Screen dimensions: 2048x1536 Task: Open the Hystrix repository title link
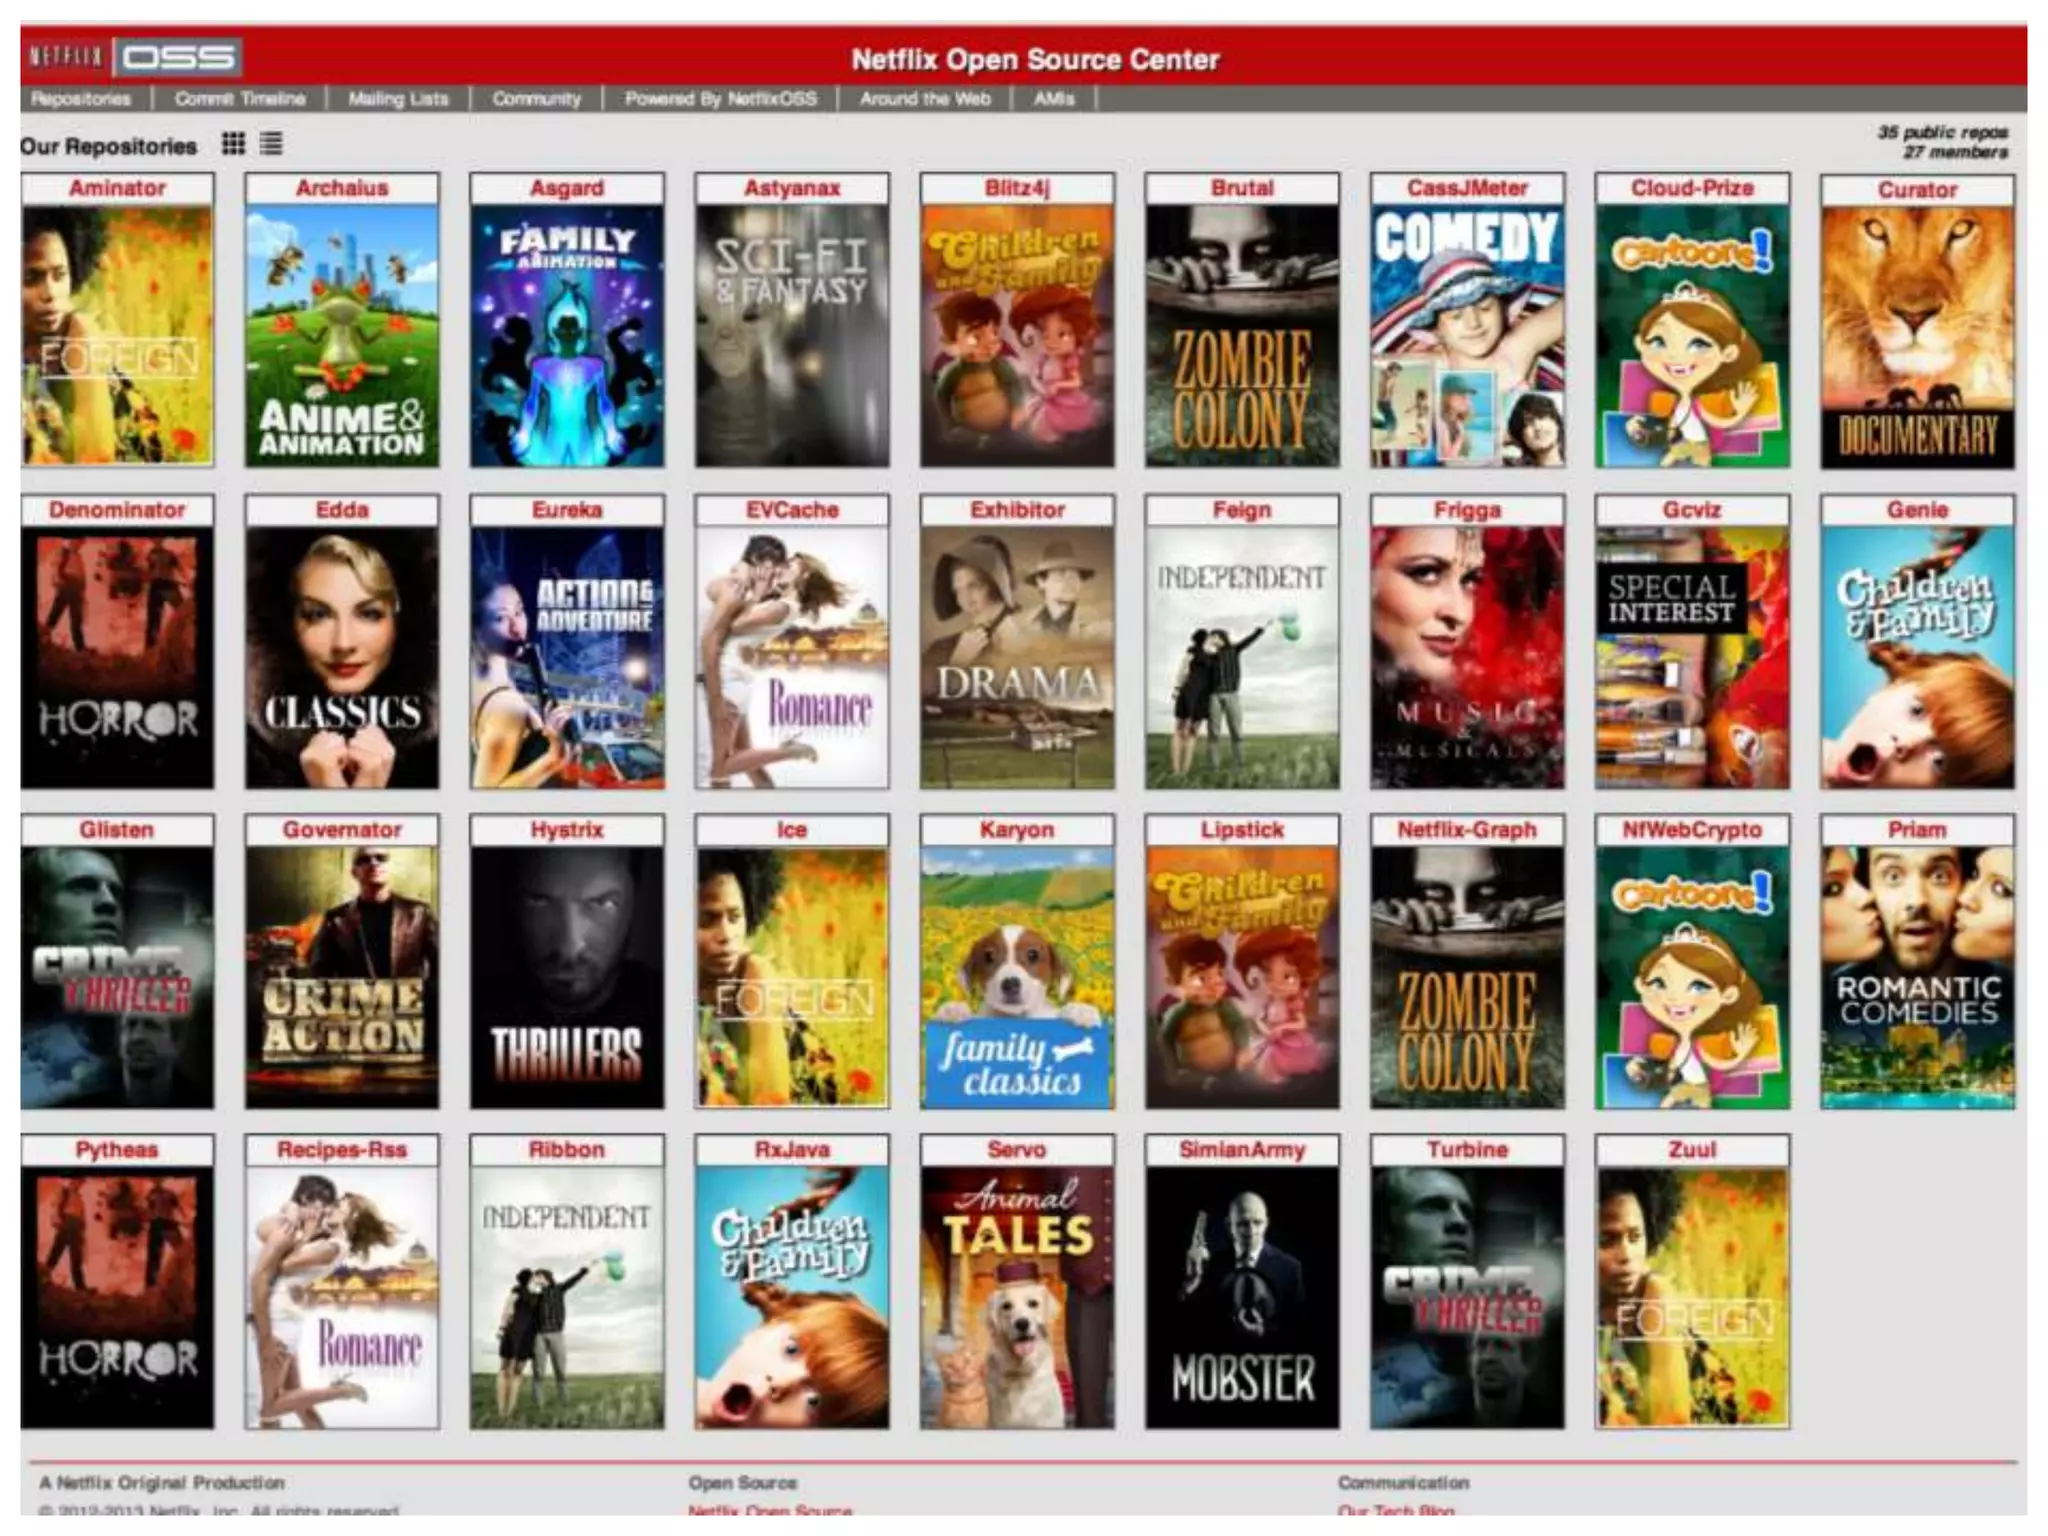[567, 830]
